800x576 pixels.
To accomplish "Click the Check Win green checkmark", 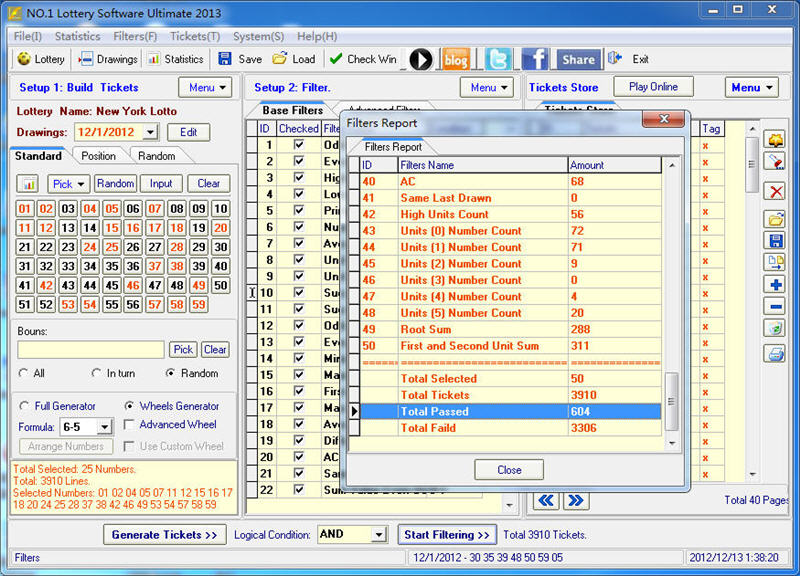I will point(336,59).
